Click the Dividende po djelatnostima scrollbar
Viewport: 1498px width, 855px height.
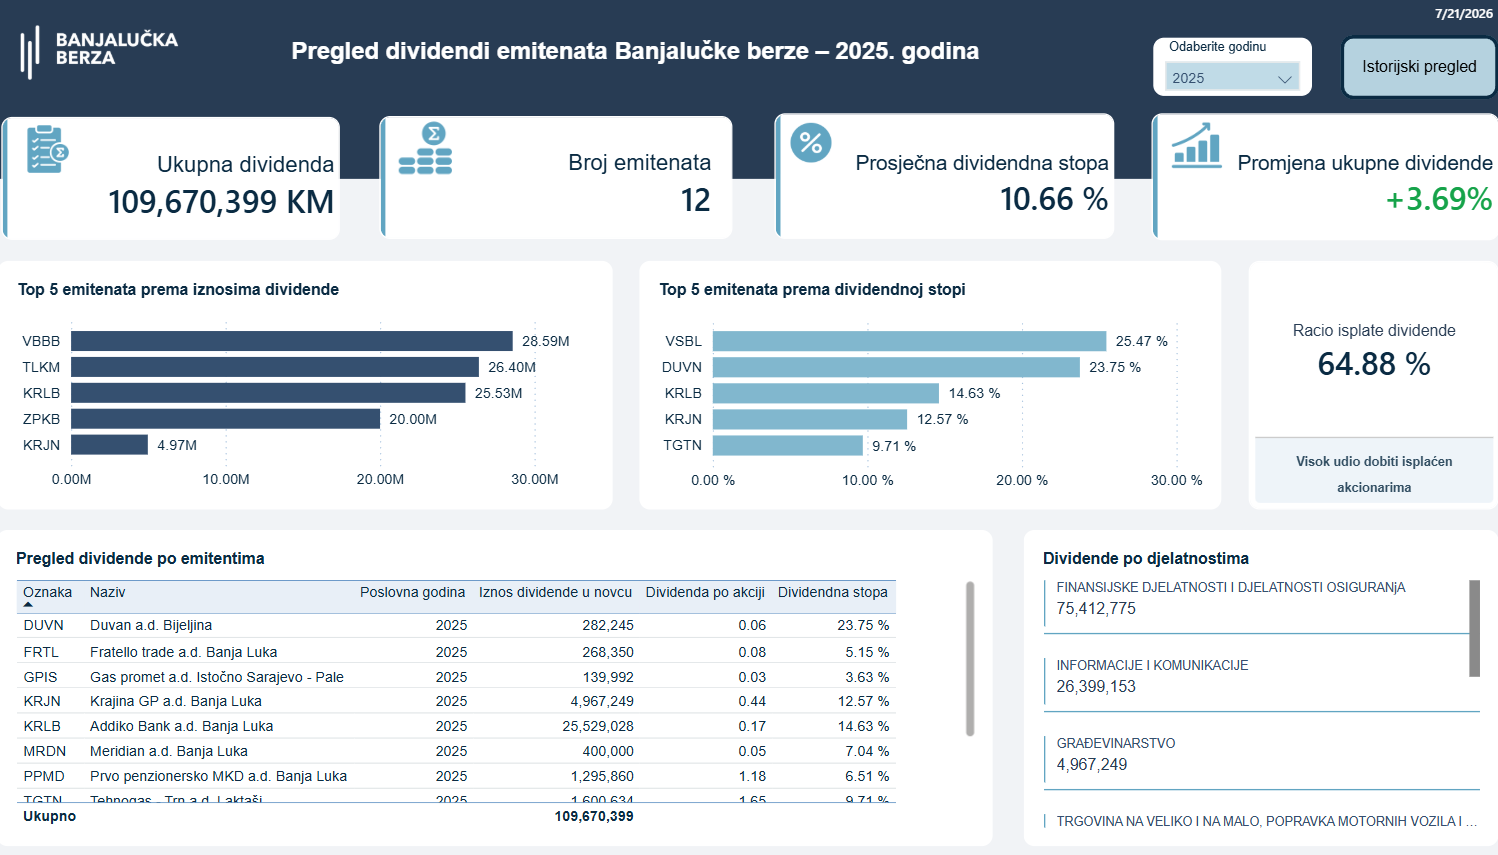click(1474, 628)
